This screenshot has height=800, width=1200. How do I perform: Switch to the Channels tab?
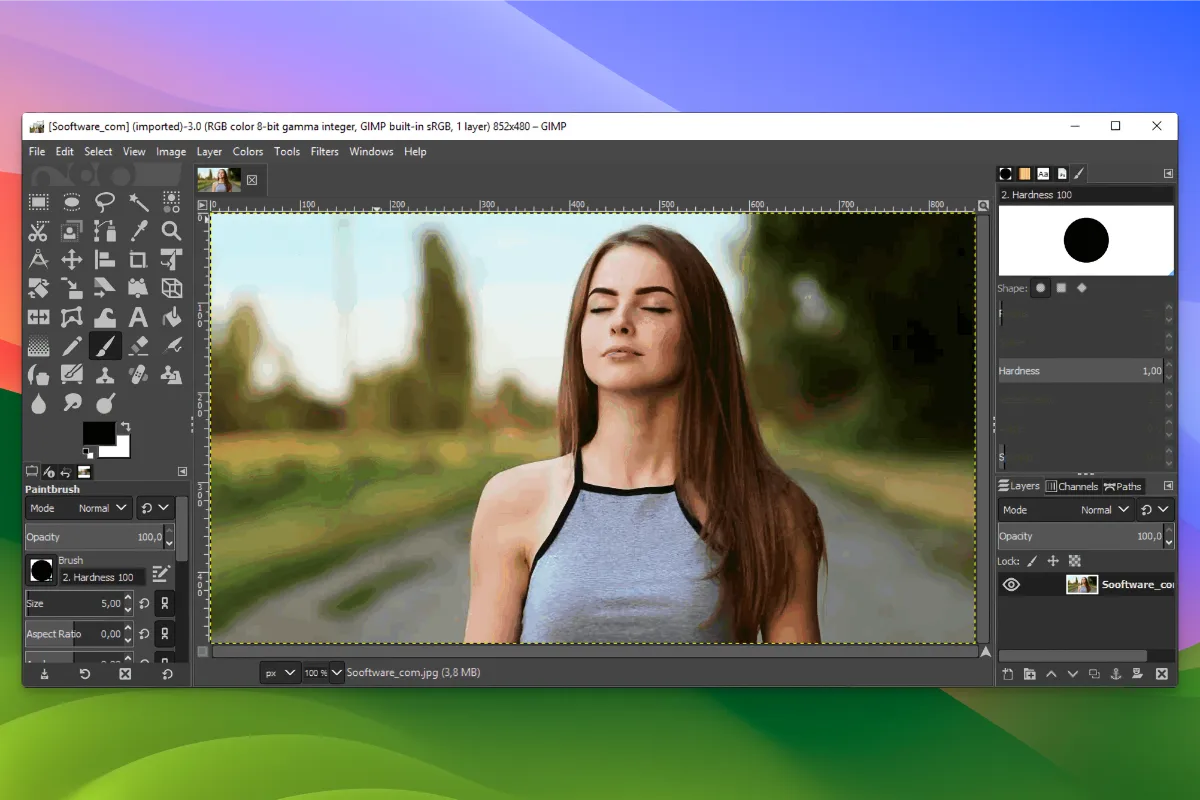(1072, 487)
